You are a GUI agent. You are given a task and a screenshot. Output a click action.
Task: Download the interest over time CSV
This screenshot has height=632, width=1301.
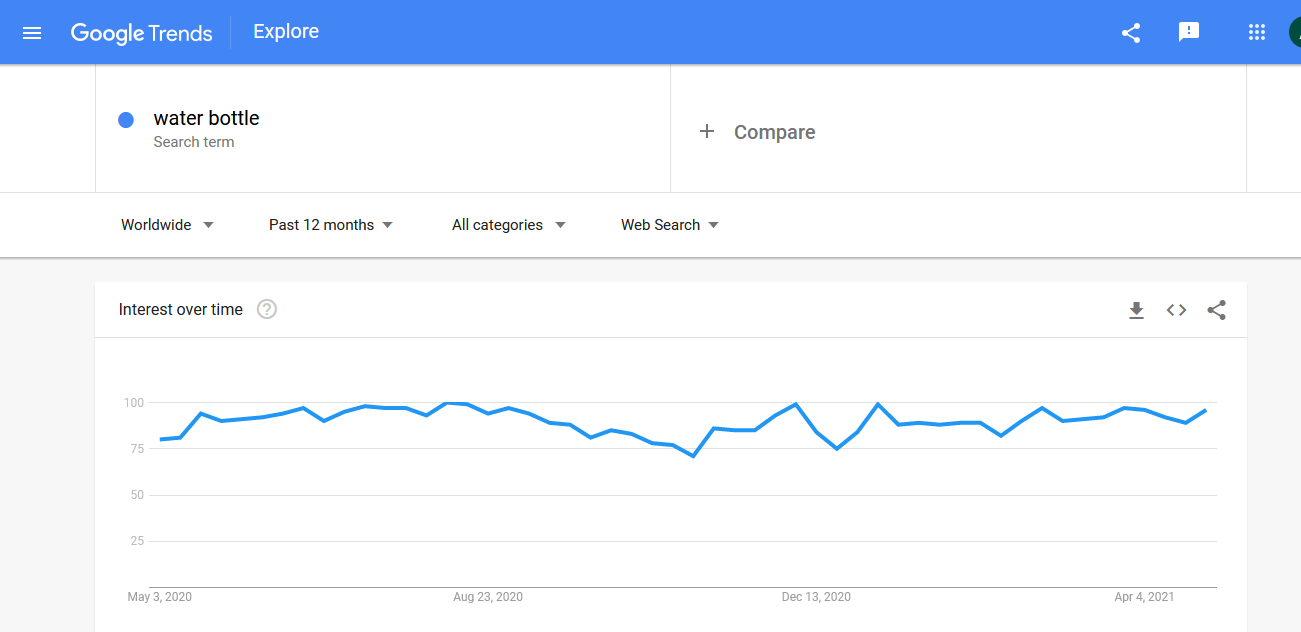[x=1136, y=310]
